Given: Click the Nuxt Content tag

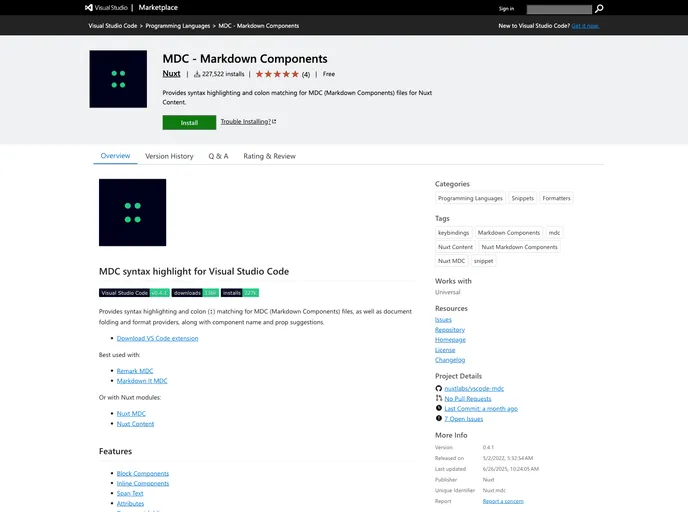Looking at the screenshot, I should coord(455,247).
